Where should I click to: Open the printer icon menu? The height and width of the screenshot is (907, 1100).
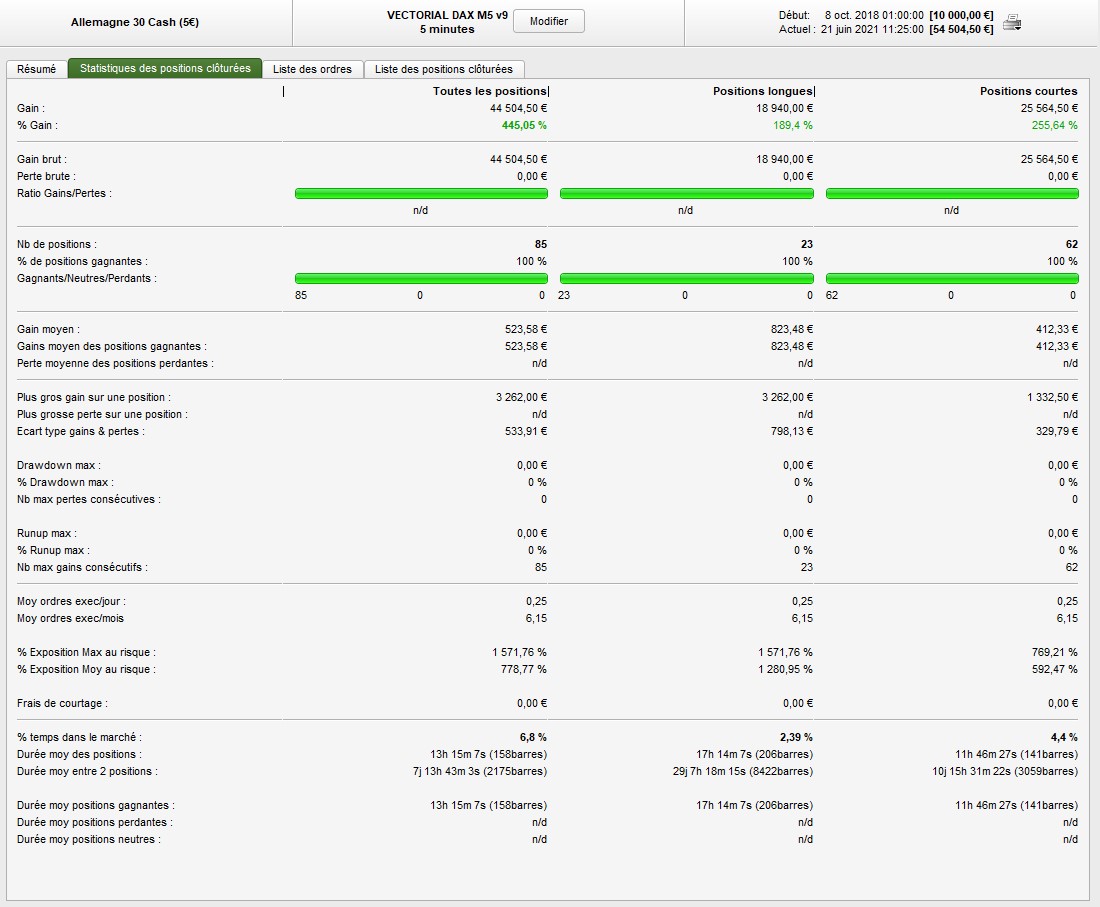(x=1013, y=22)
